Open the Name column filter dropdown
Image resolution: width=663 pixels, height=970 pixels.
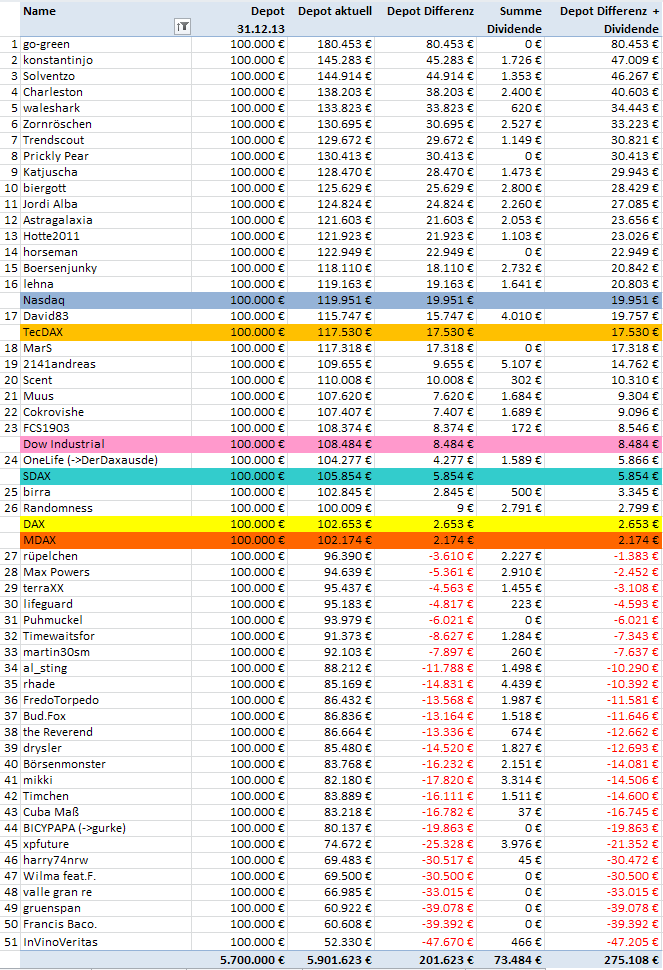pos(182,27)
